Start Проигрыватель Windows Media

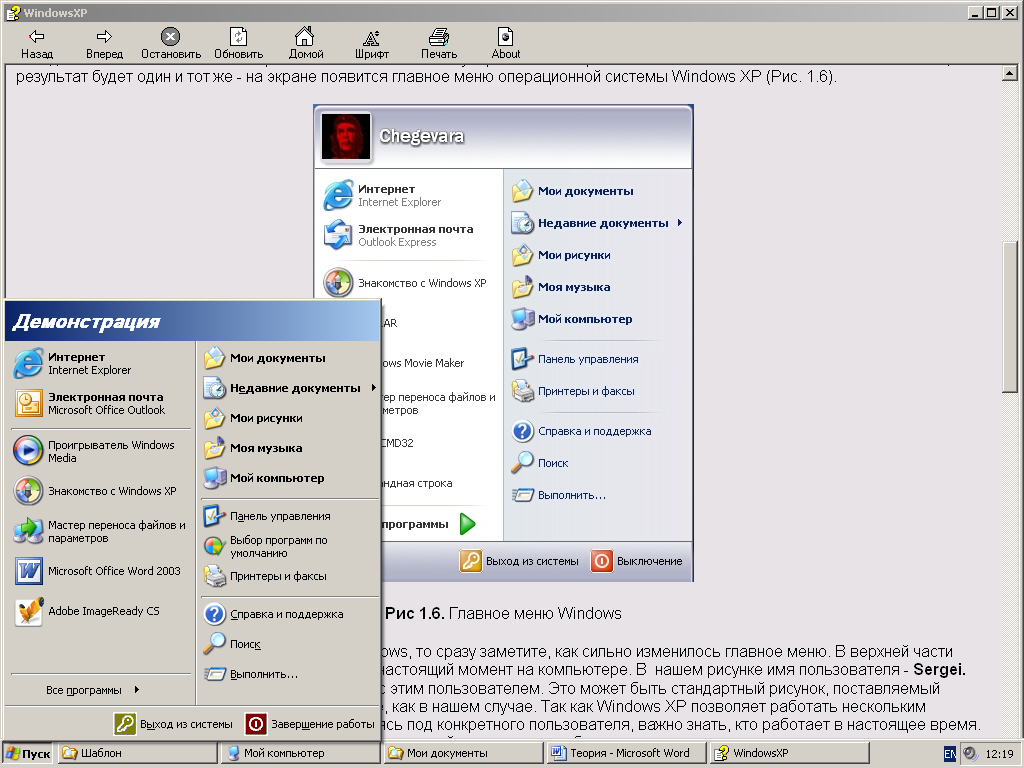tap(101, 451)
